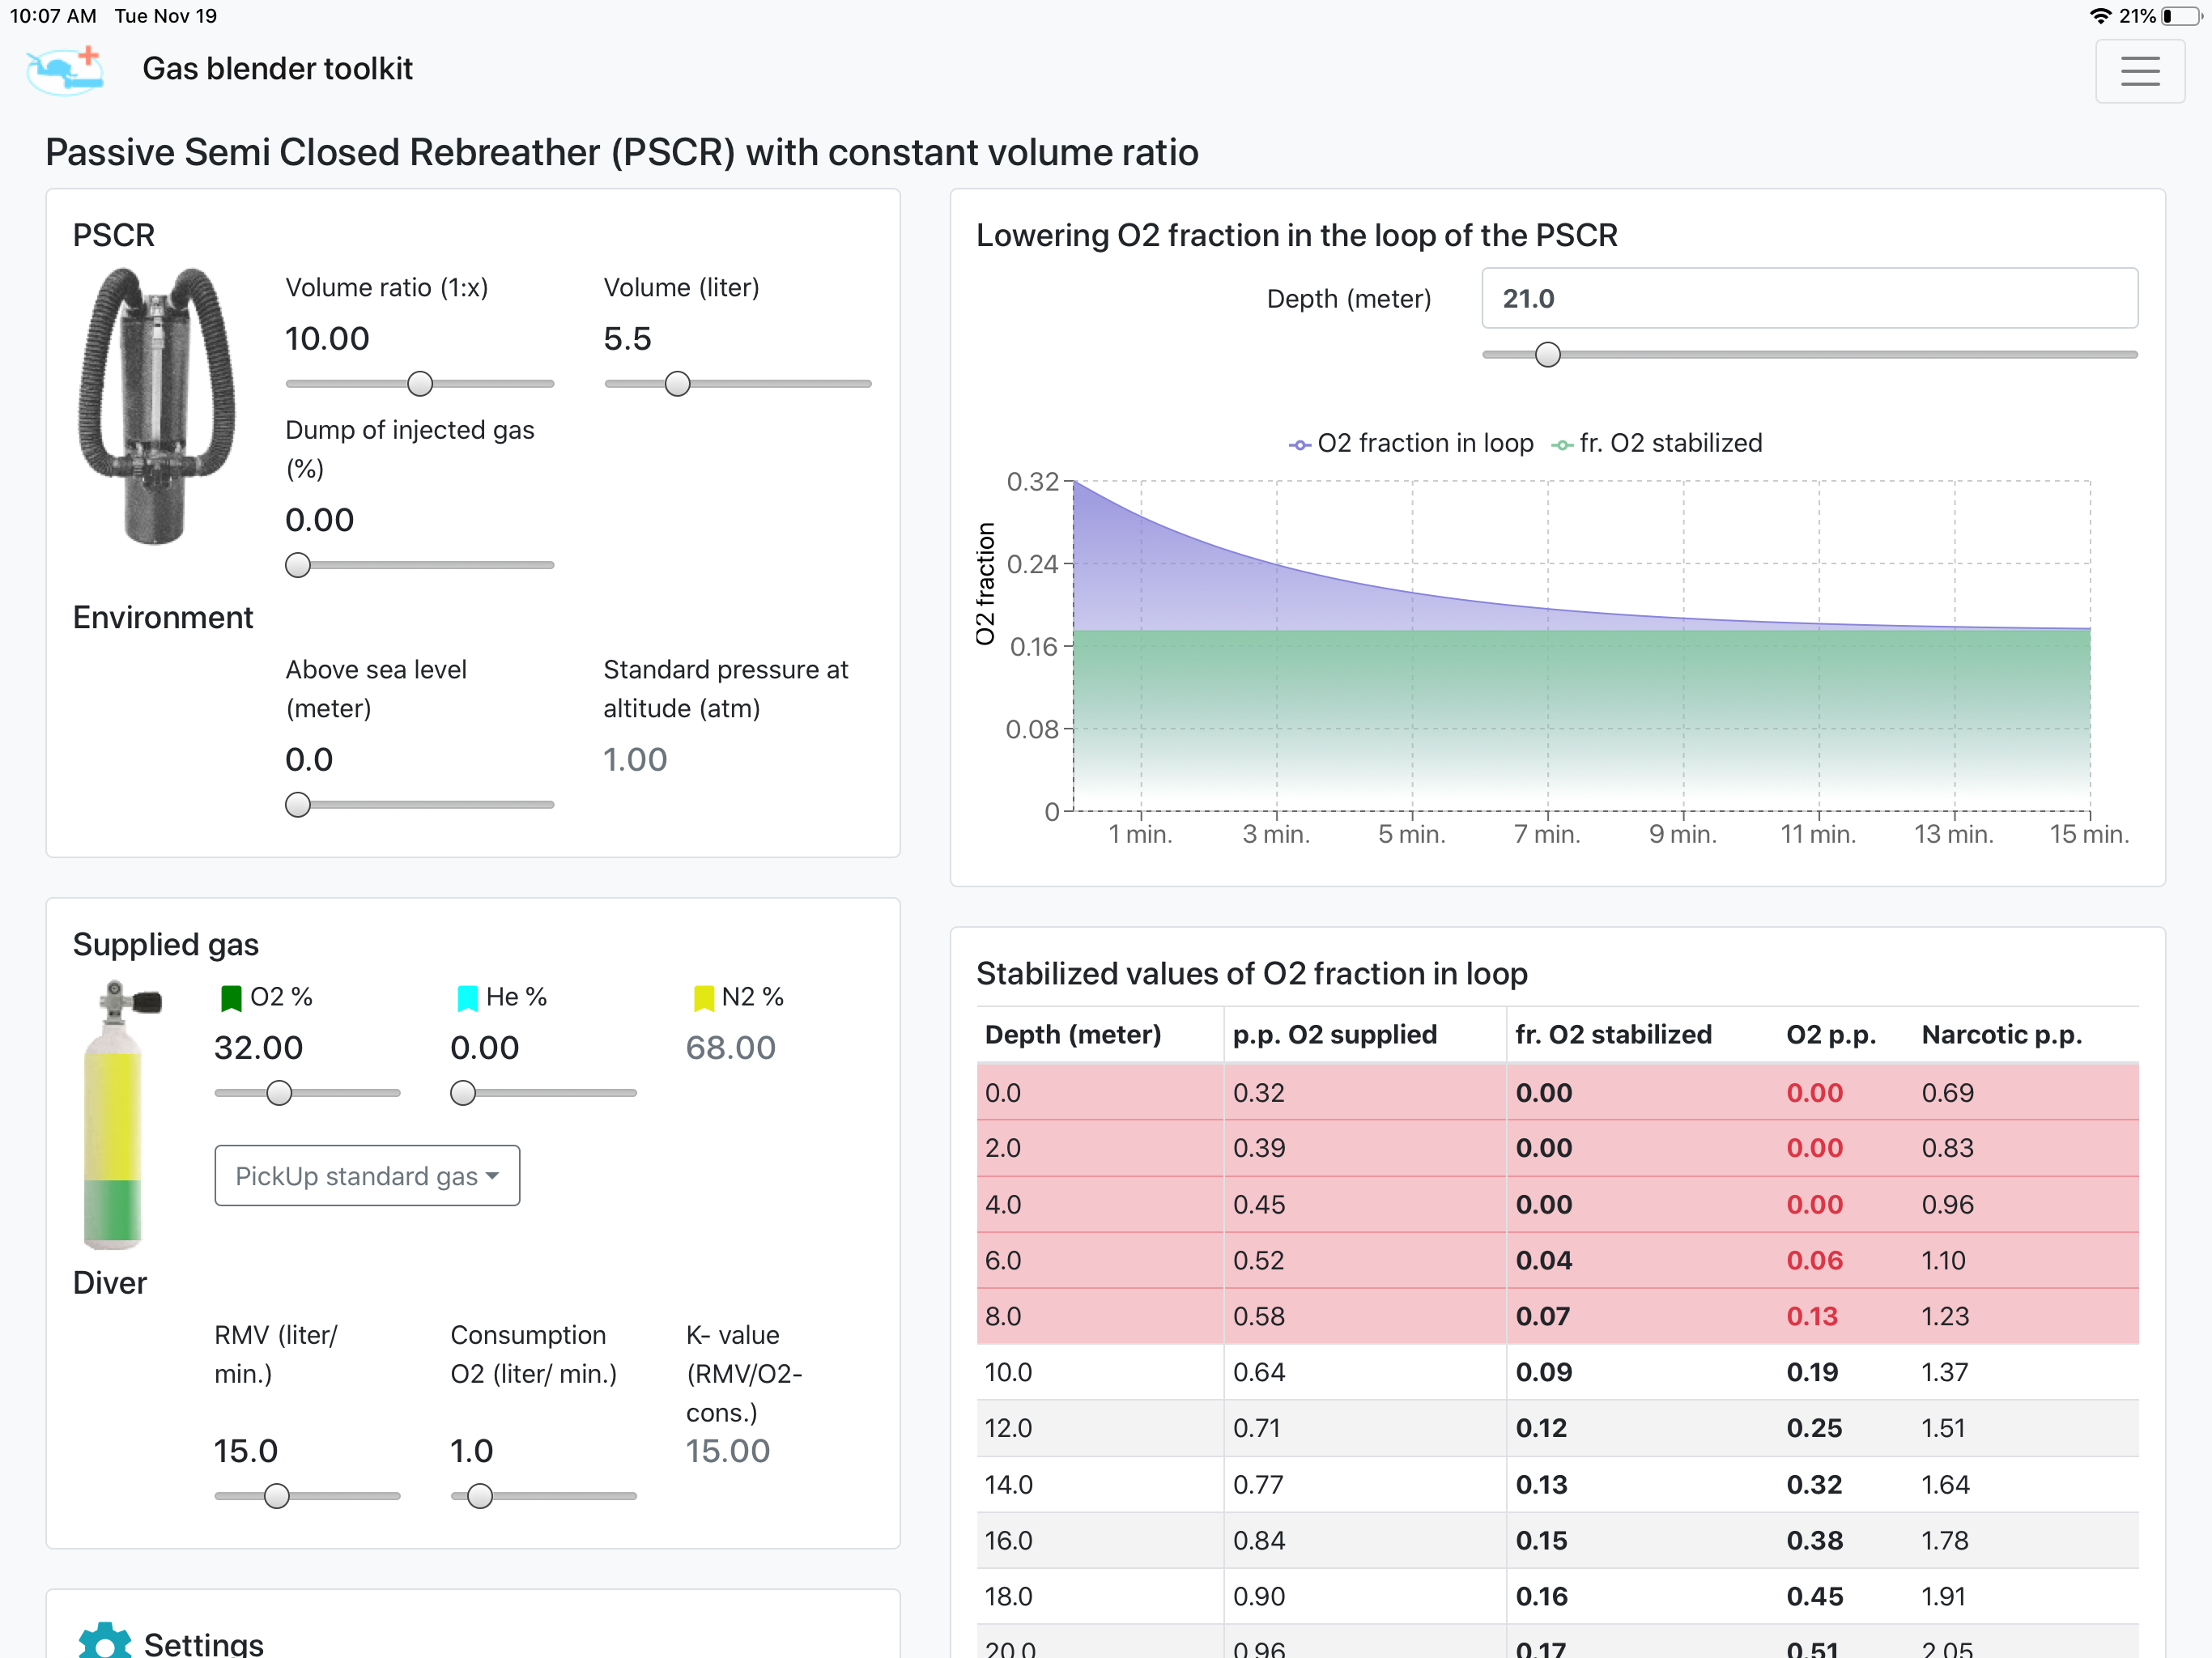
Task: Tap the PSCR rebreather image
Action: [x=157, y=405]
